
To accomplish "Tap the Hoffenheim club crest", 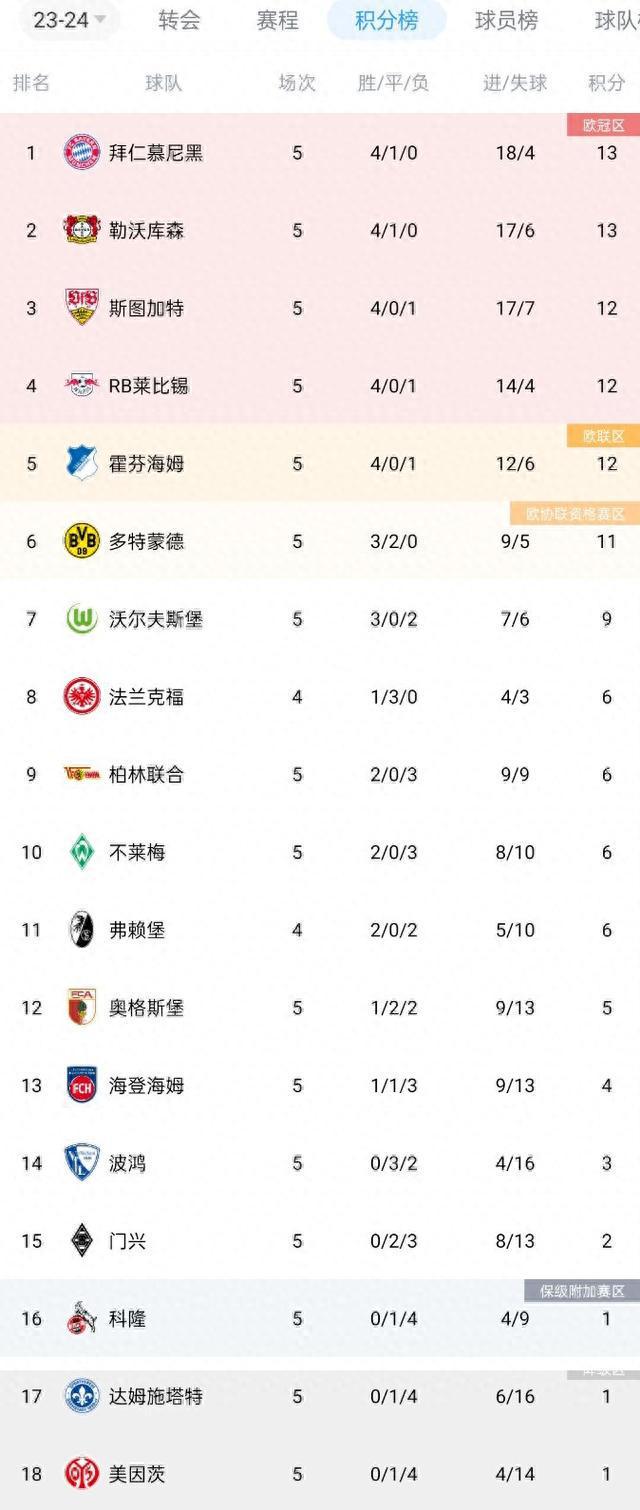I will 82,464.
